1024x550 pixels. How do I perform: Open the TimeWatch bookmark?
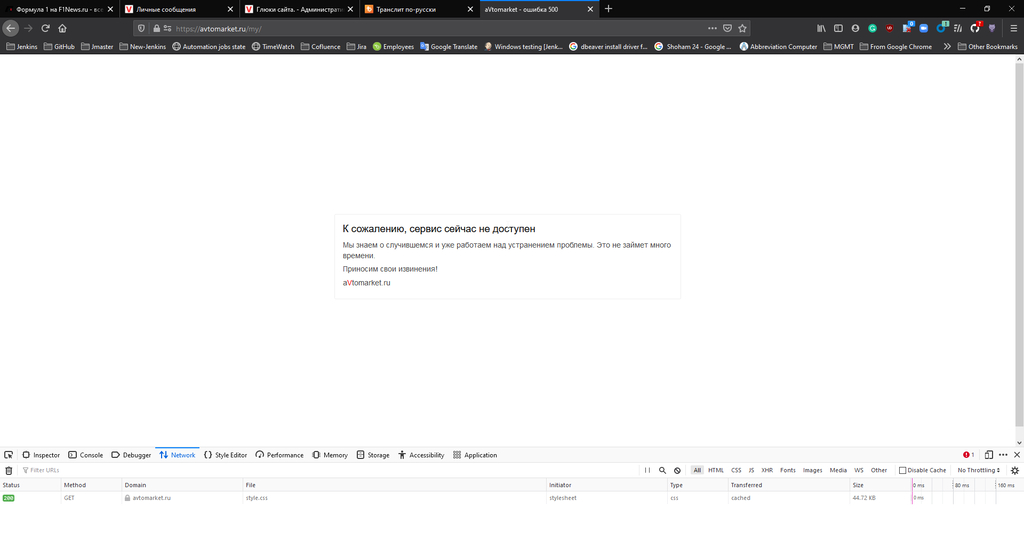[x=273, y=46]
